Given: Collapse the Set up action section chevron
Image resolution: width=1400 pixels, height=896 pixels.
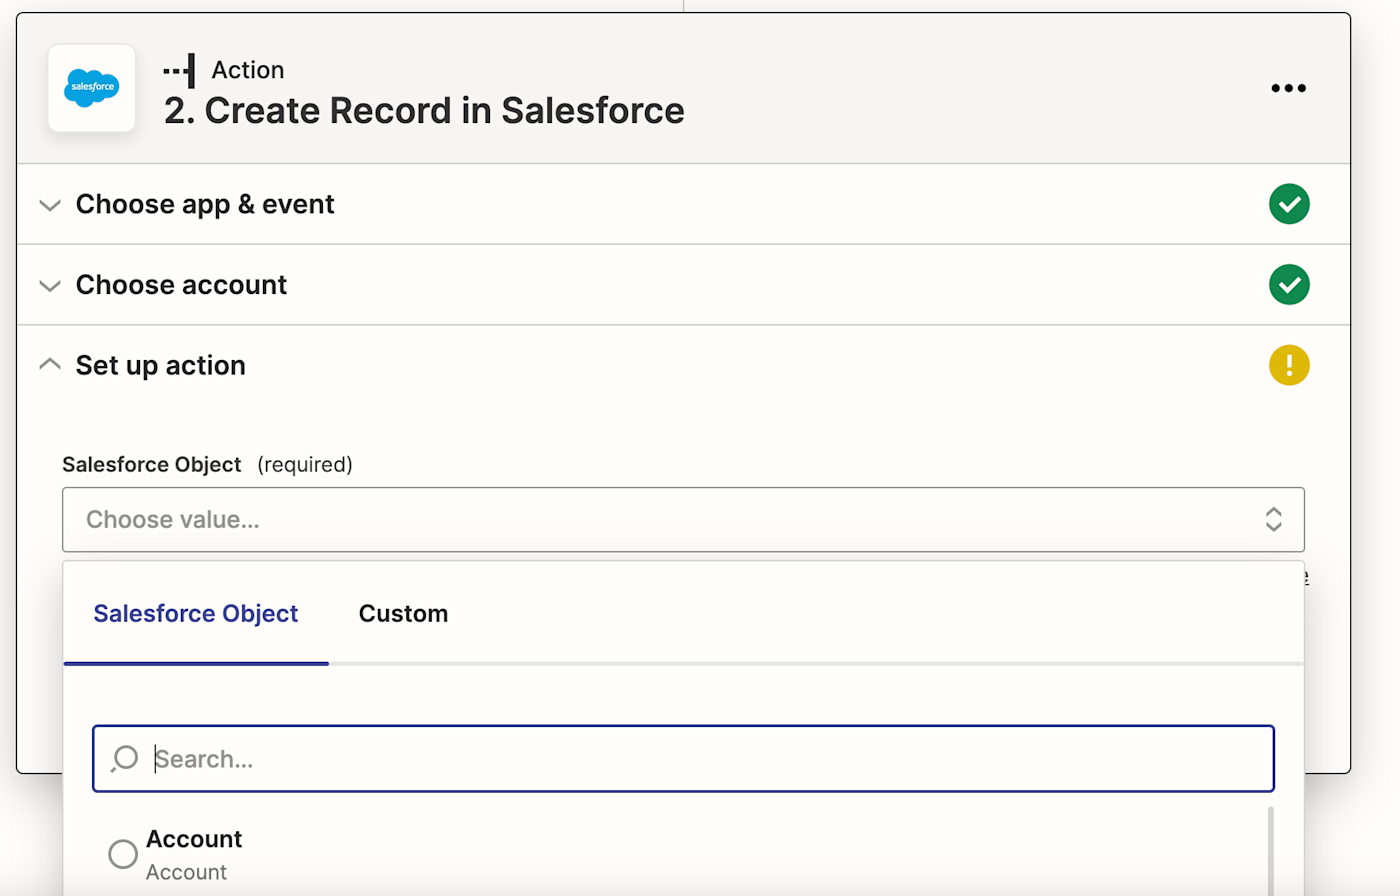Looking at the screenshot, I should tap(49, 365).
